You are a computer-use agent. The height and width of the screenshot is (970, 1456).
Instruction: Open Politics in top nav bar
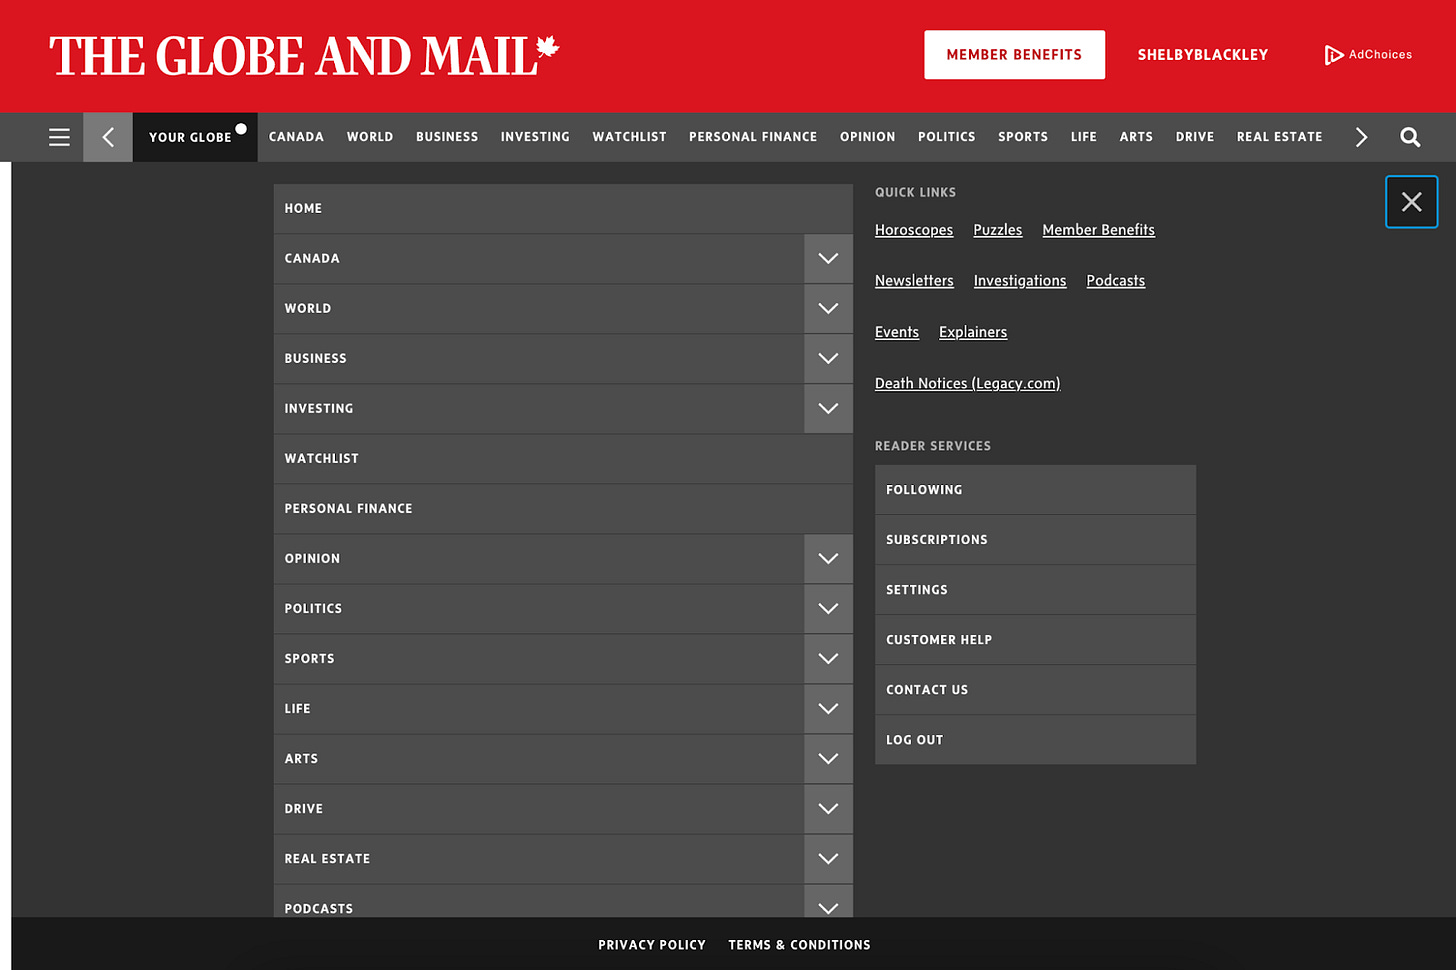click(946, 137)
